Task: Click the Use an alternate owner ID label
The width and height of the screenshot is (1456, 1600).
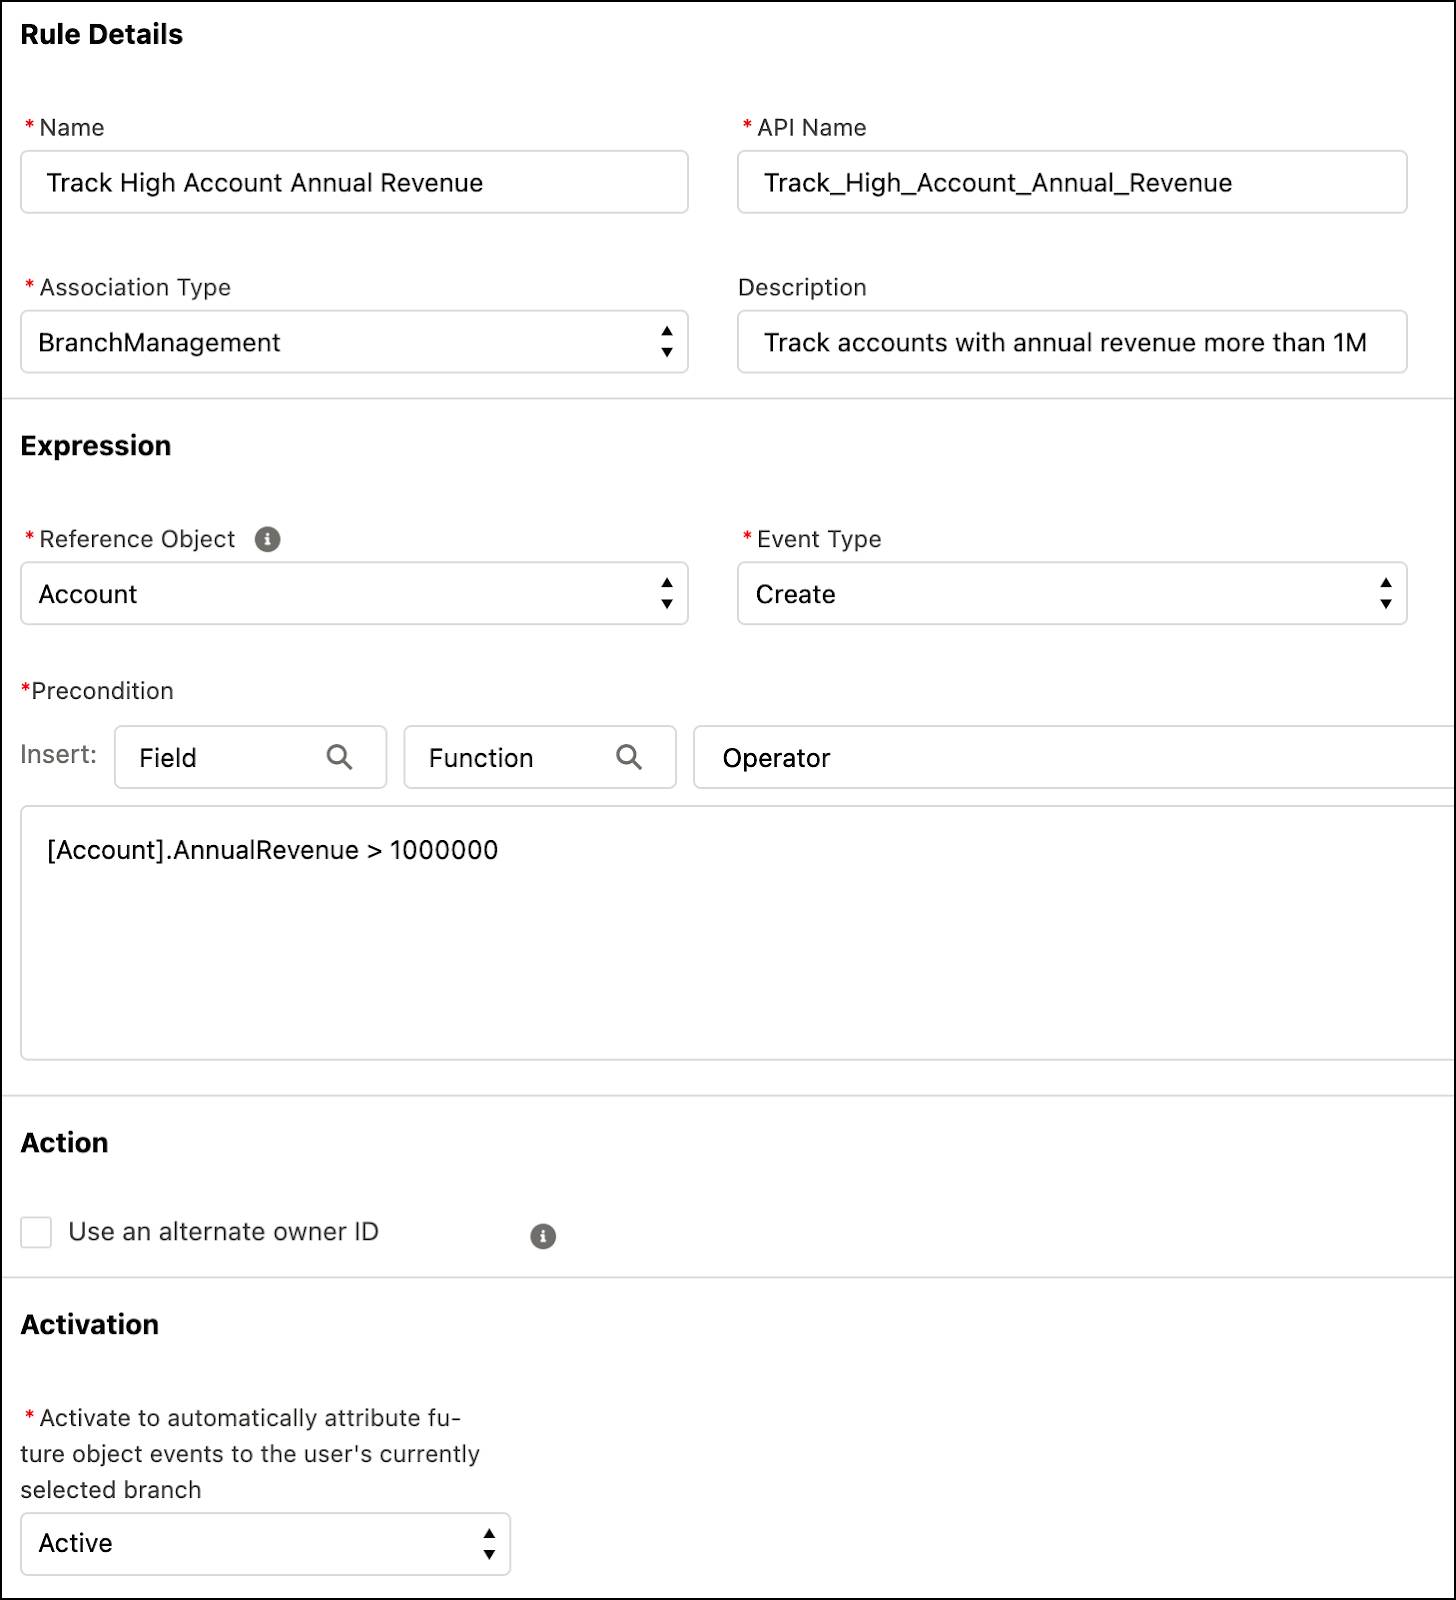Action: point(223,1232)
